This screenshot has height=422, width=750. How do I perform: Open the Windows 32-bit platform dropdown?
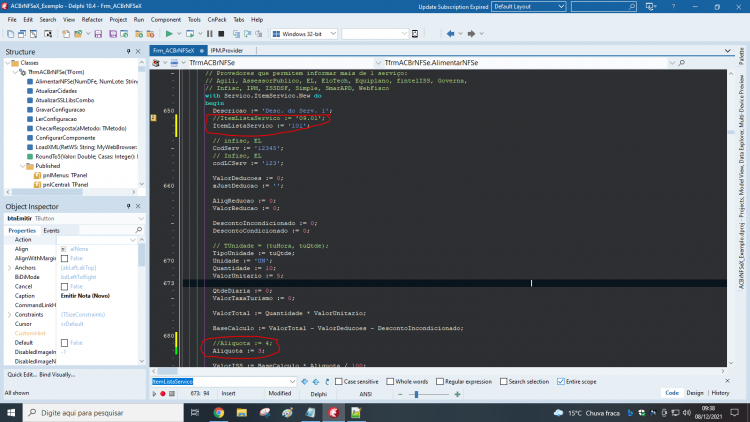pyautogui.click(x=304, y=34)
